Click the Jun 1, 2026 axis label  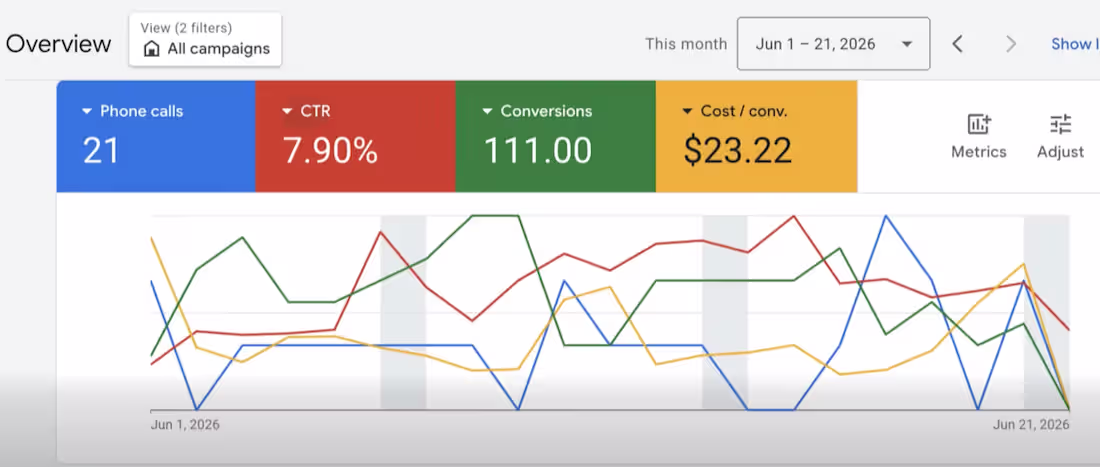185,425
